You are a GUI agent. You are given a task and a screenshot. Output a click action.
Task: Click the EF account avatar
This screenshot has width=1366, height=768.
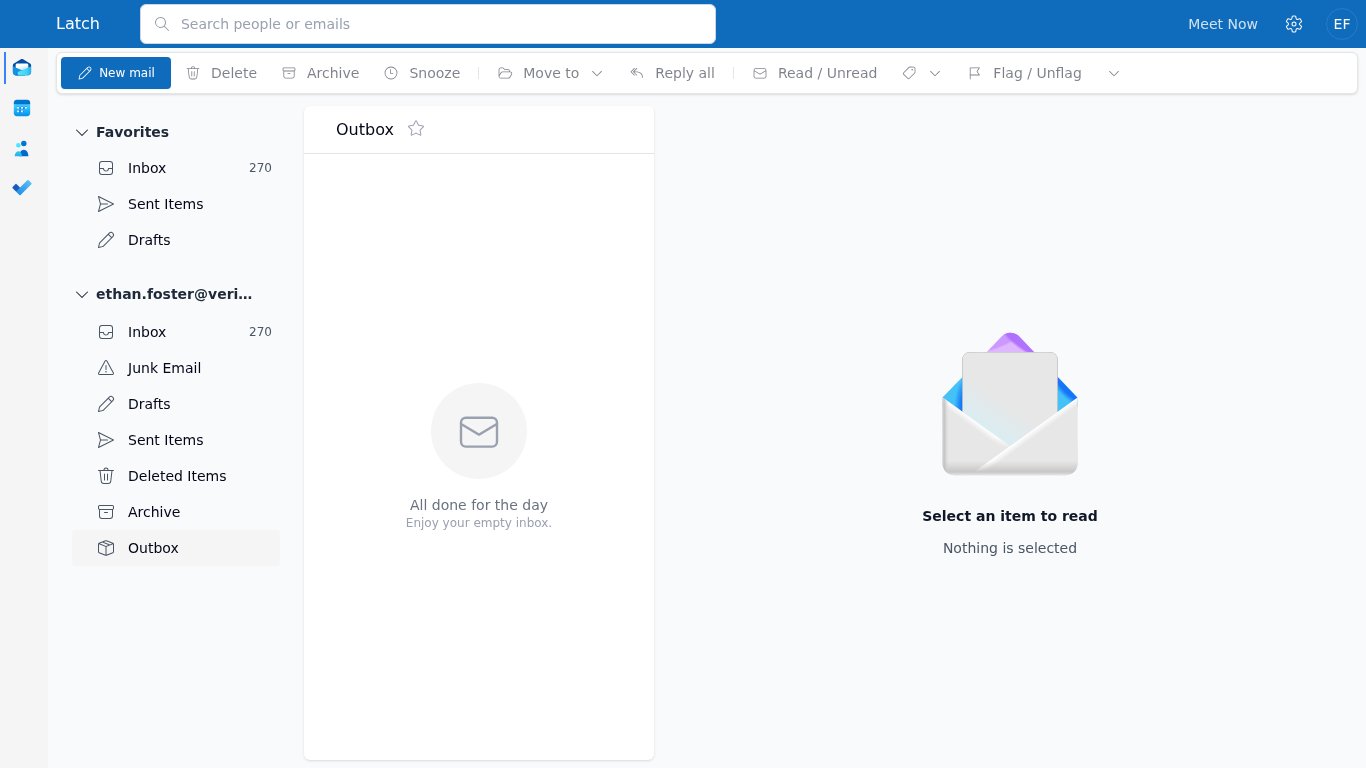tap(1342, 24)
